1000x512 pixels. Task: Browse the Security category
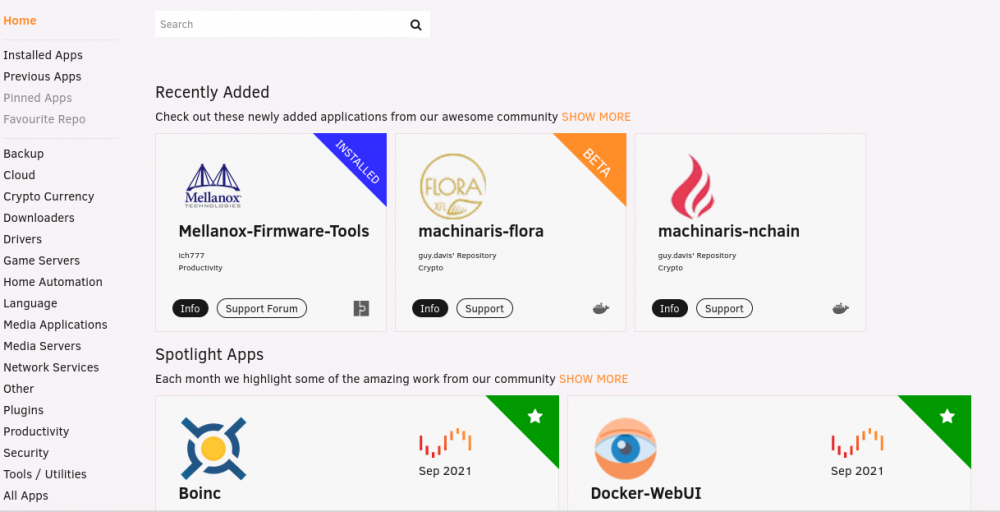(26, 453)
